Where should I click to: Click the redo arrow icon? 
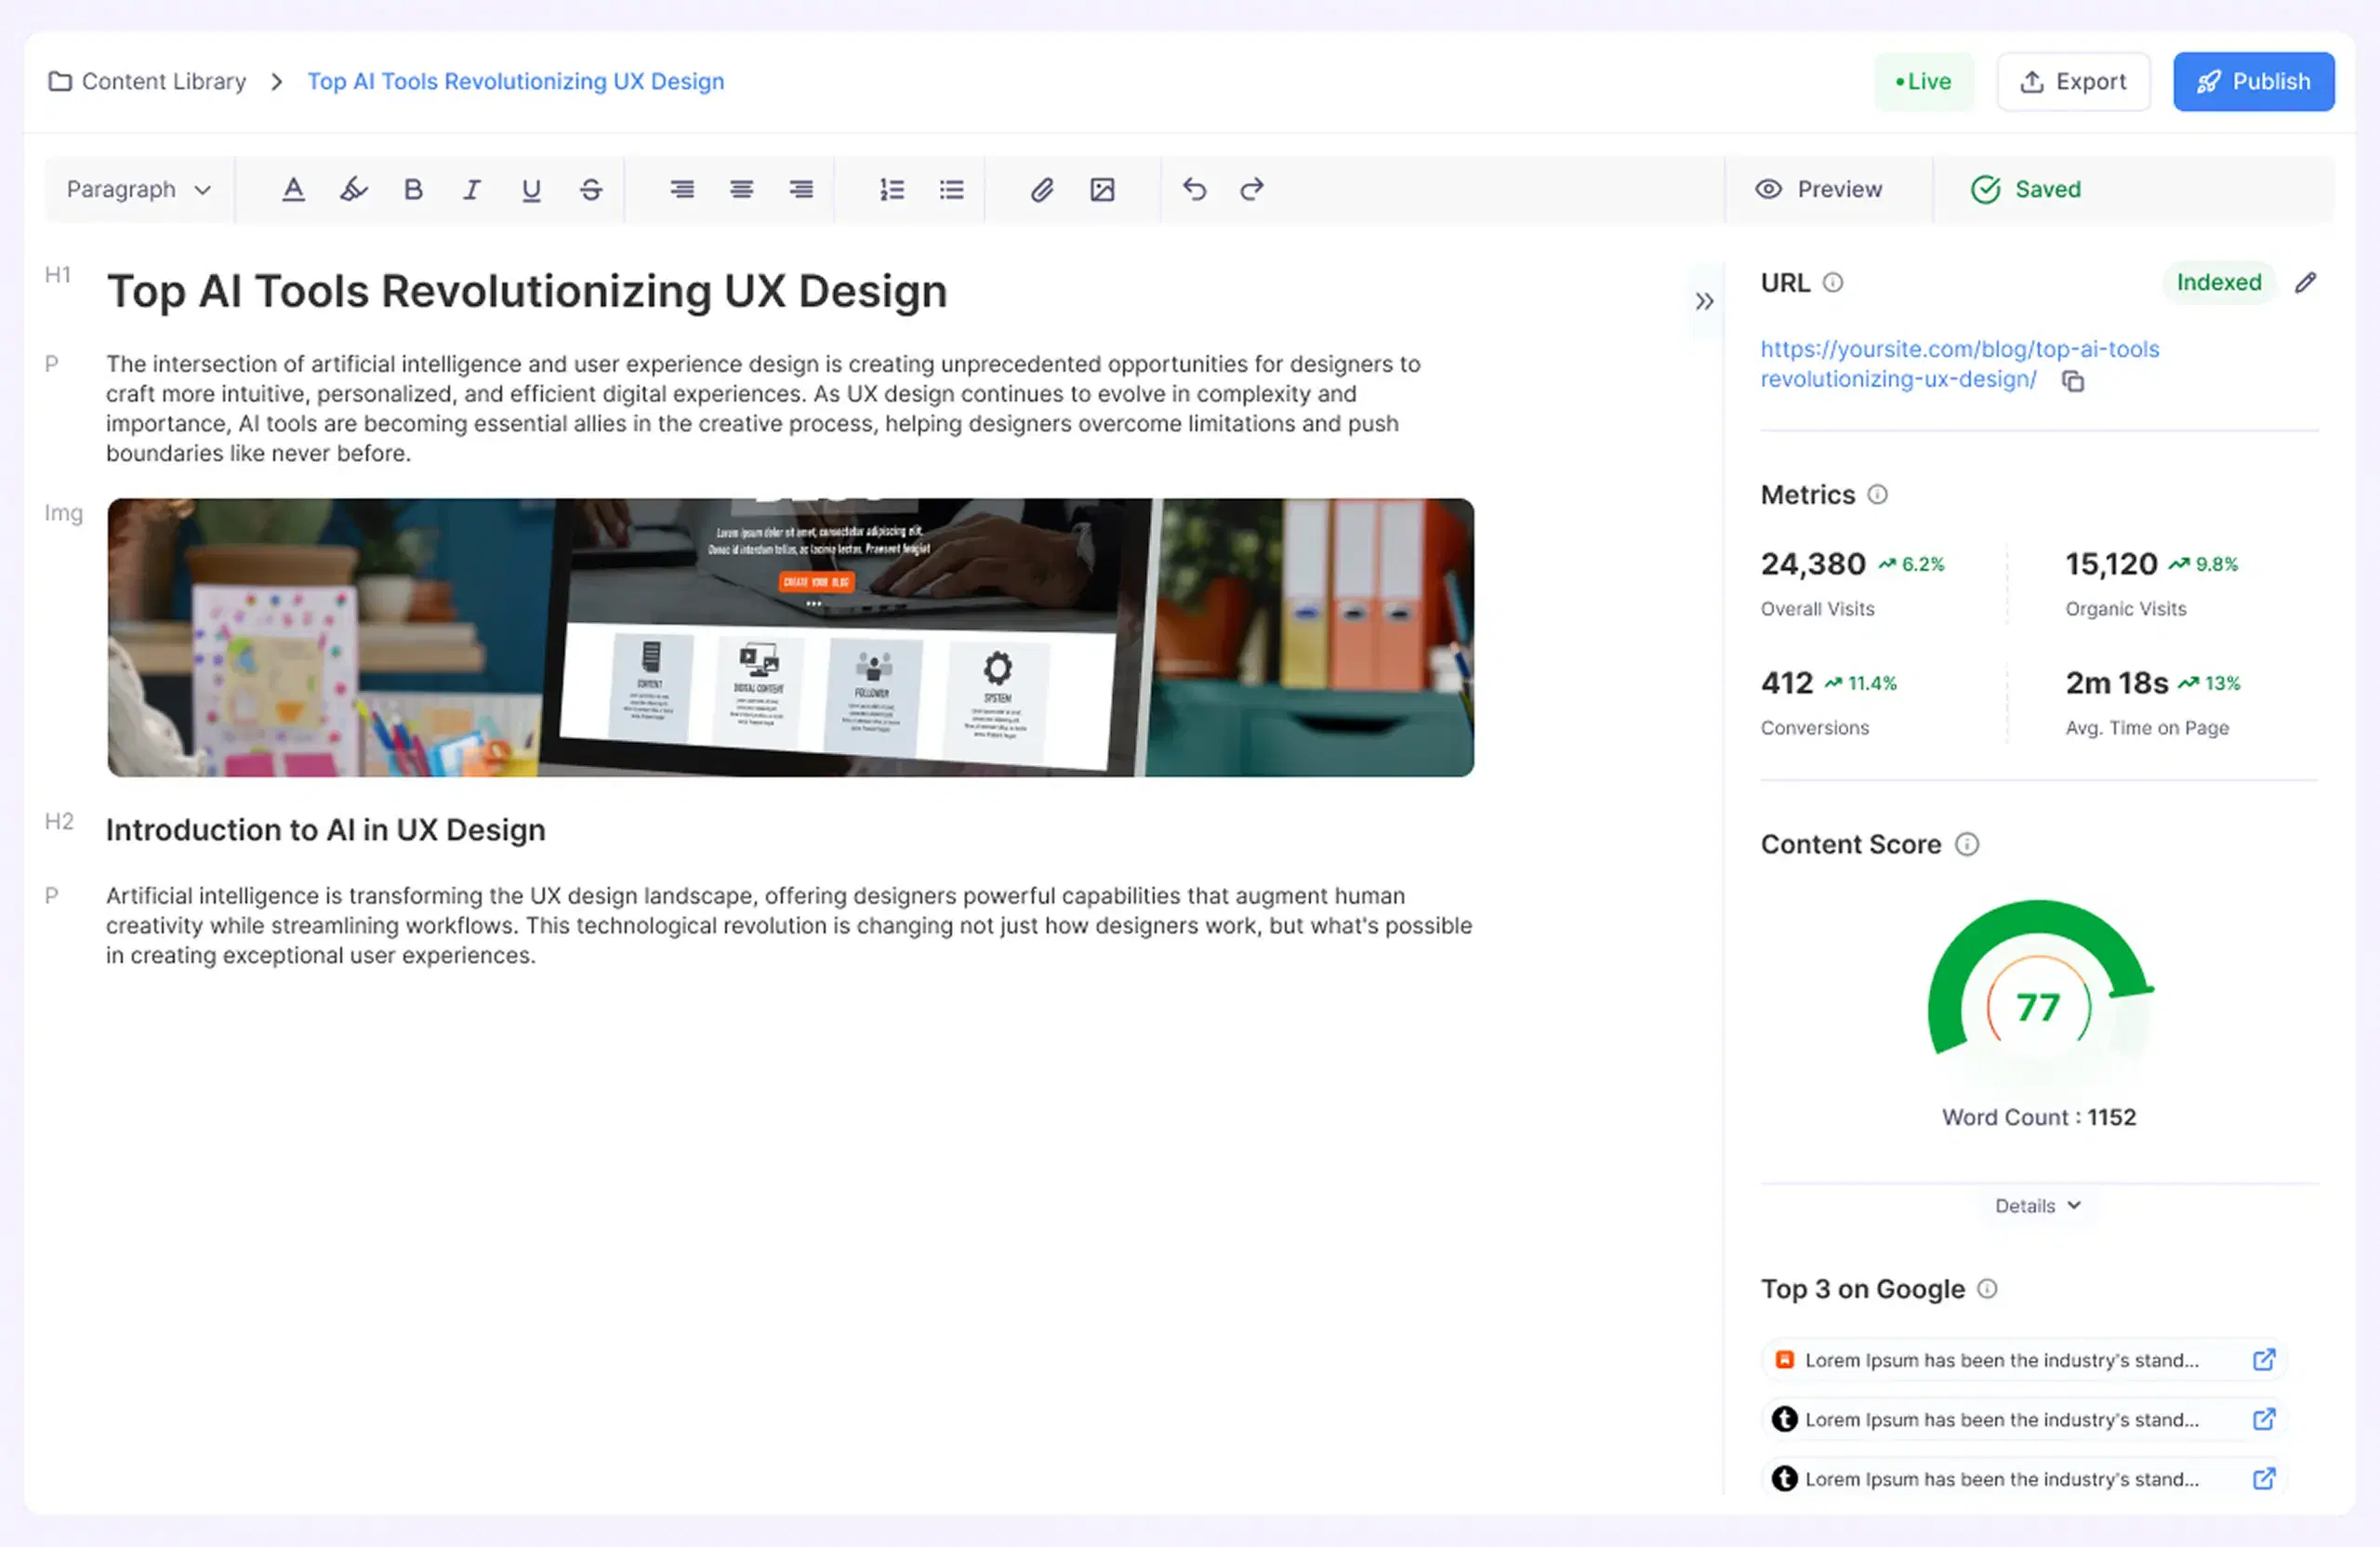(1252, 189)
